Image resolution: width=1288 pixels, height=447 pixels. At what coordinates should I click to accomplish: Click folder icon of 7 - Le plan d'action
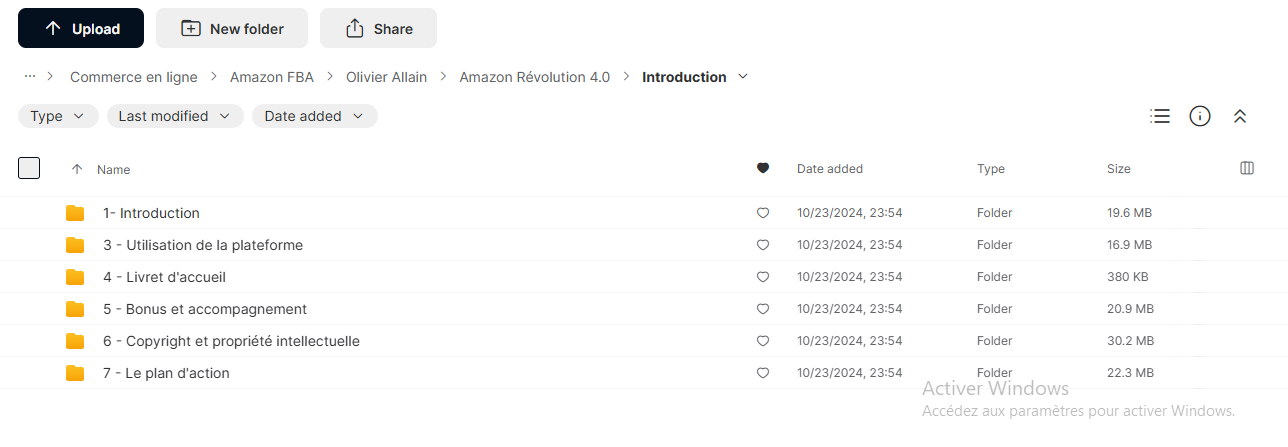pyautogui.click(x=75, y=373)
